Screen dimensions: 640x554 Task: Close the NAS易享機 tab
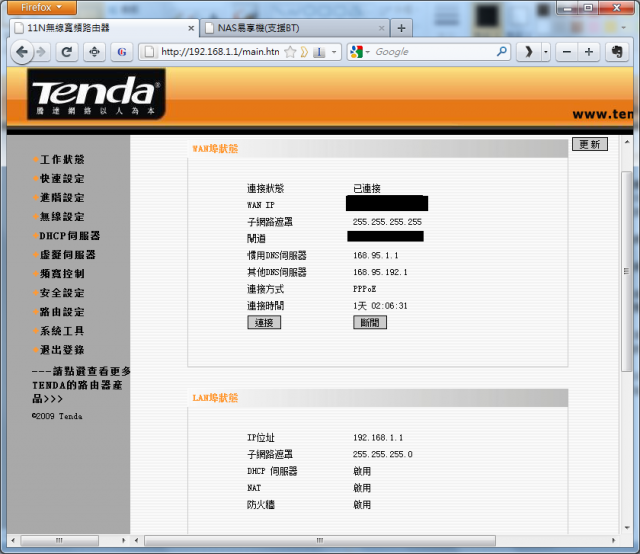381,28
